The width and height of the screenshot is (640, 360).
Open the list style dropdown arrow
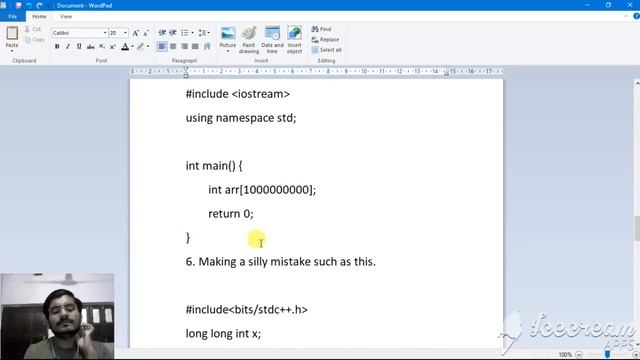(x=192, y=33)
